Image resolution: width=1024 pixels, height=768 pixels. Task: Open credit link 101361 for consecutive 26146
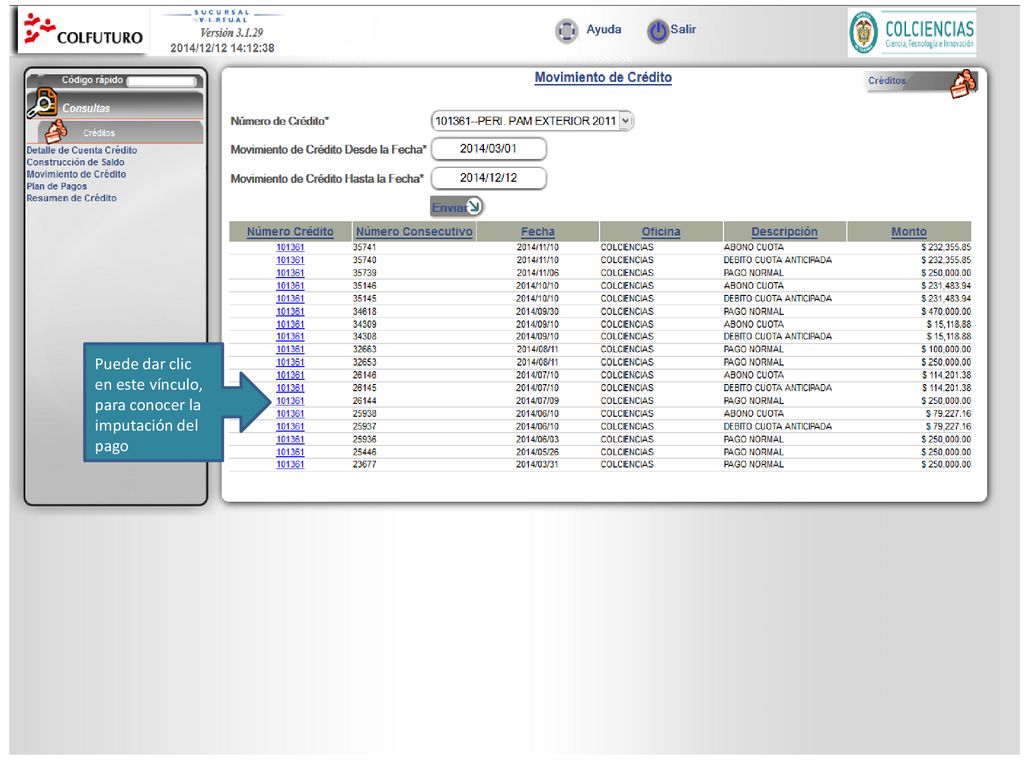[290, 375]
